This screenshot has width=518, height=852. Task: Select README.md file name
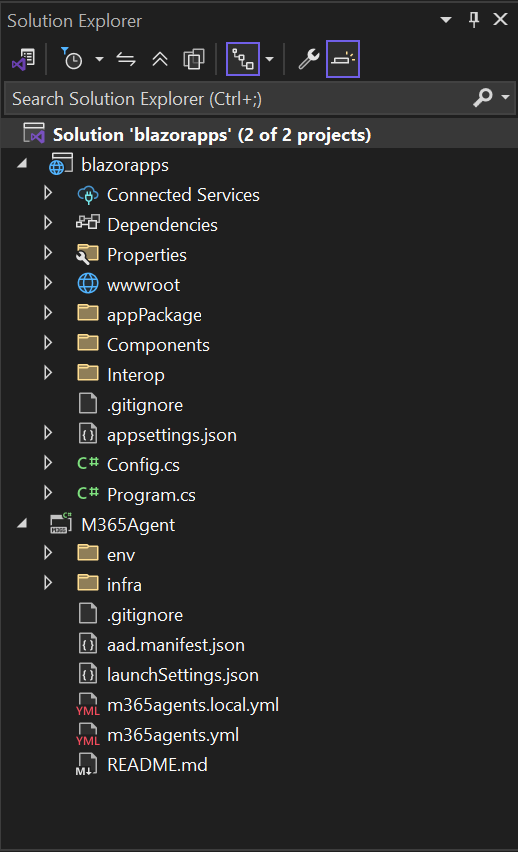157,765
